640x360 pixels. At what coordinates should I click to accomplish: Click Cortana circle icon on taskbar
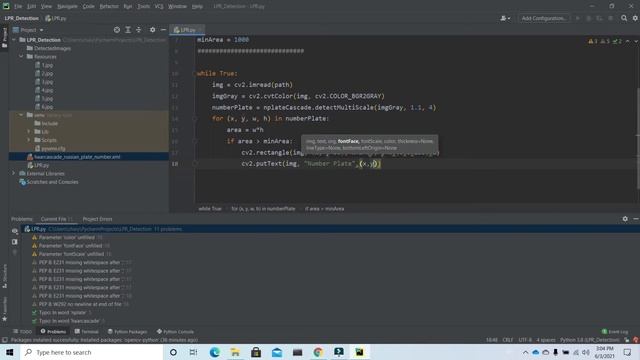173,352
